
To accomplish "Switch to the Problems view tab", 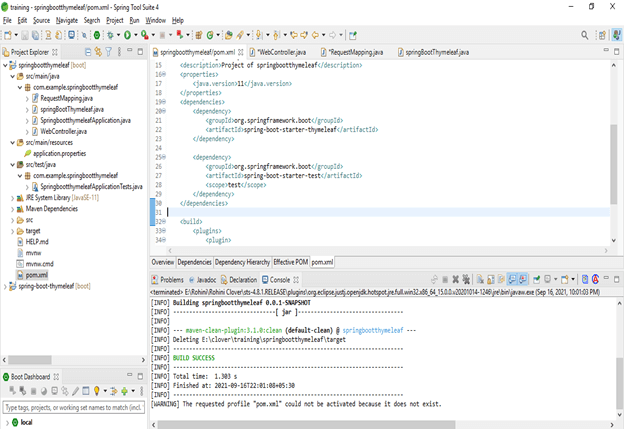I will (x=171, y=280).
